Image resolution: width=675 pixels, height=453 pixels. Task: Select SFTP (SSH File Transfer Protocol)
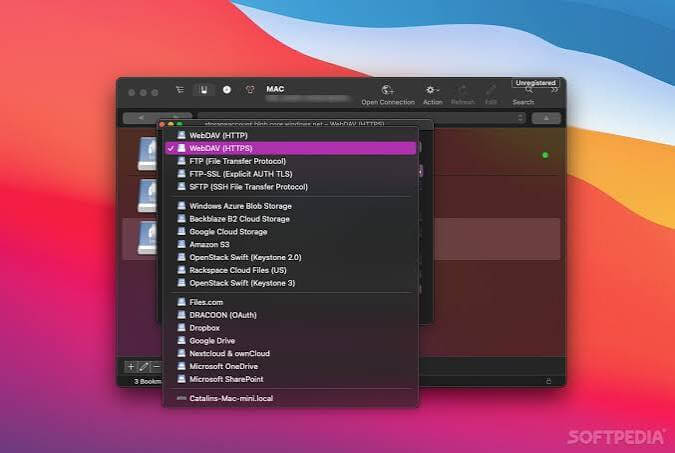pos(291,187)
